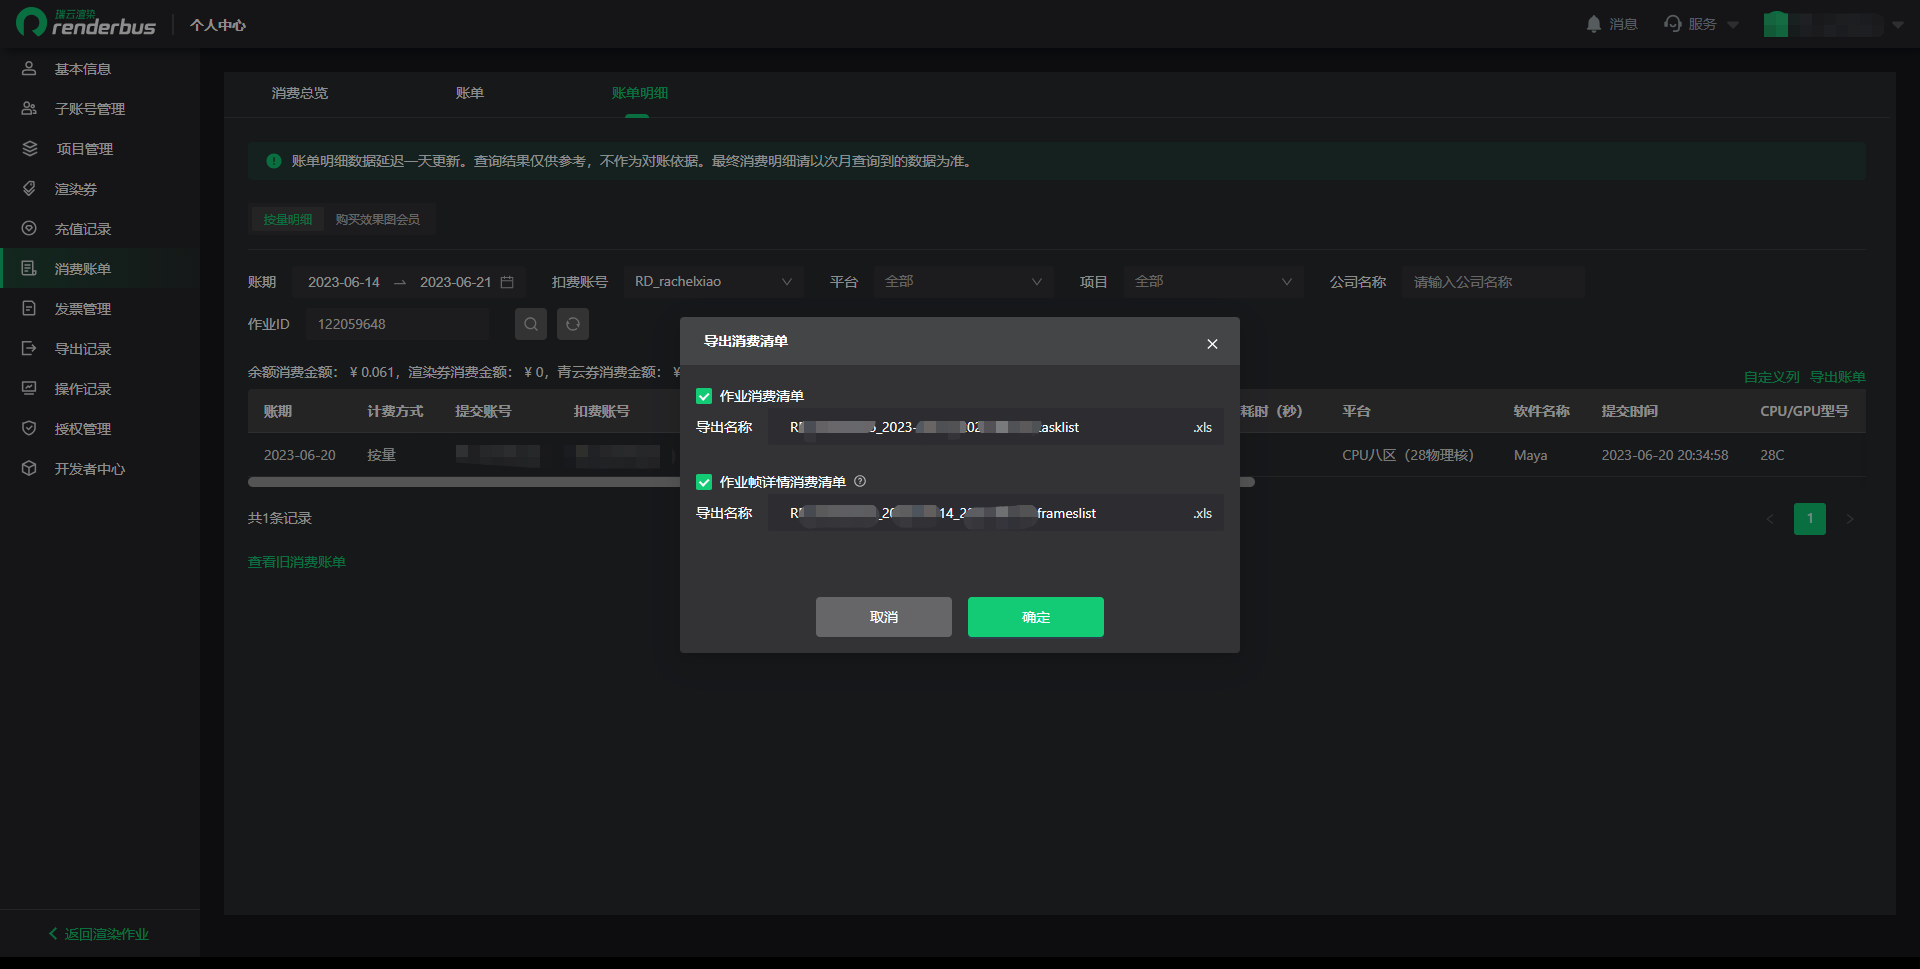Switch to the 账单明细 tab
The image size is (1920, 969).
point(640,93)
